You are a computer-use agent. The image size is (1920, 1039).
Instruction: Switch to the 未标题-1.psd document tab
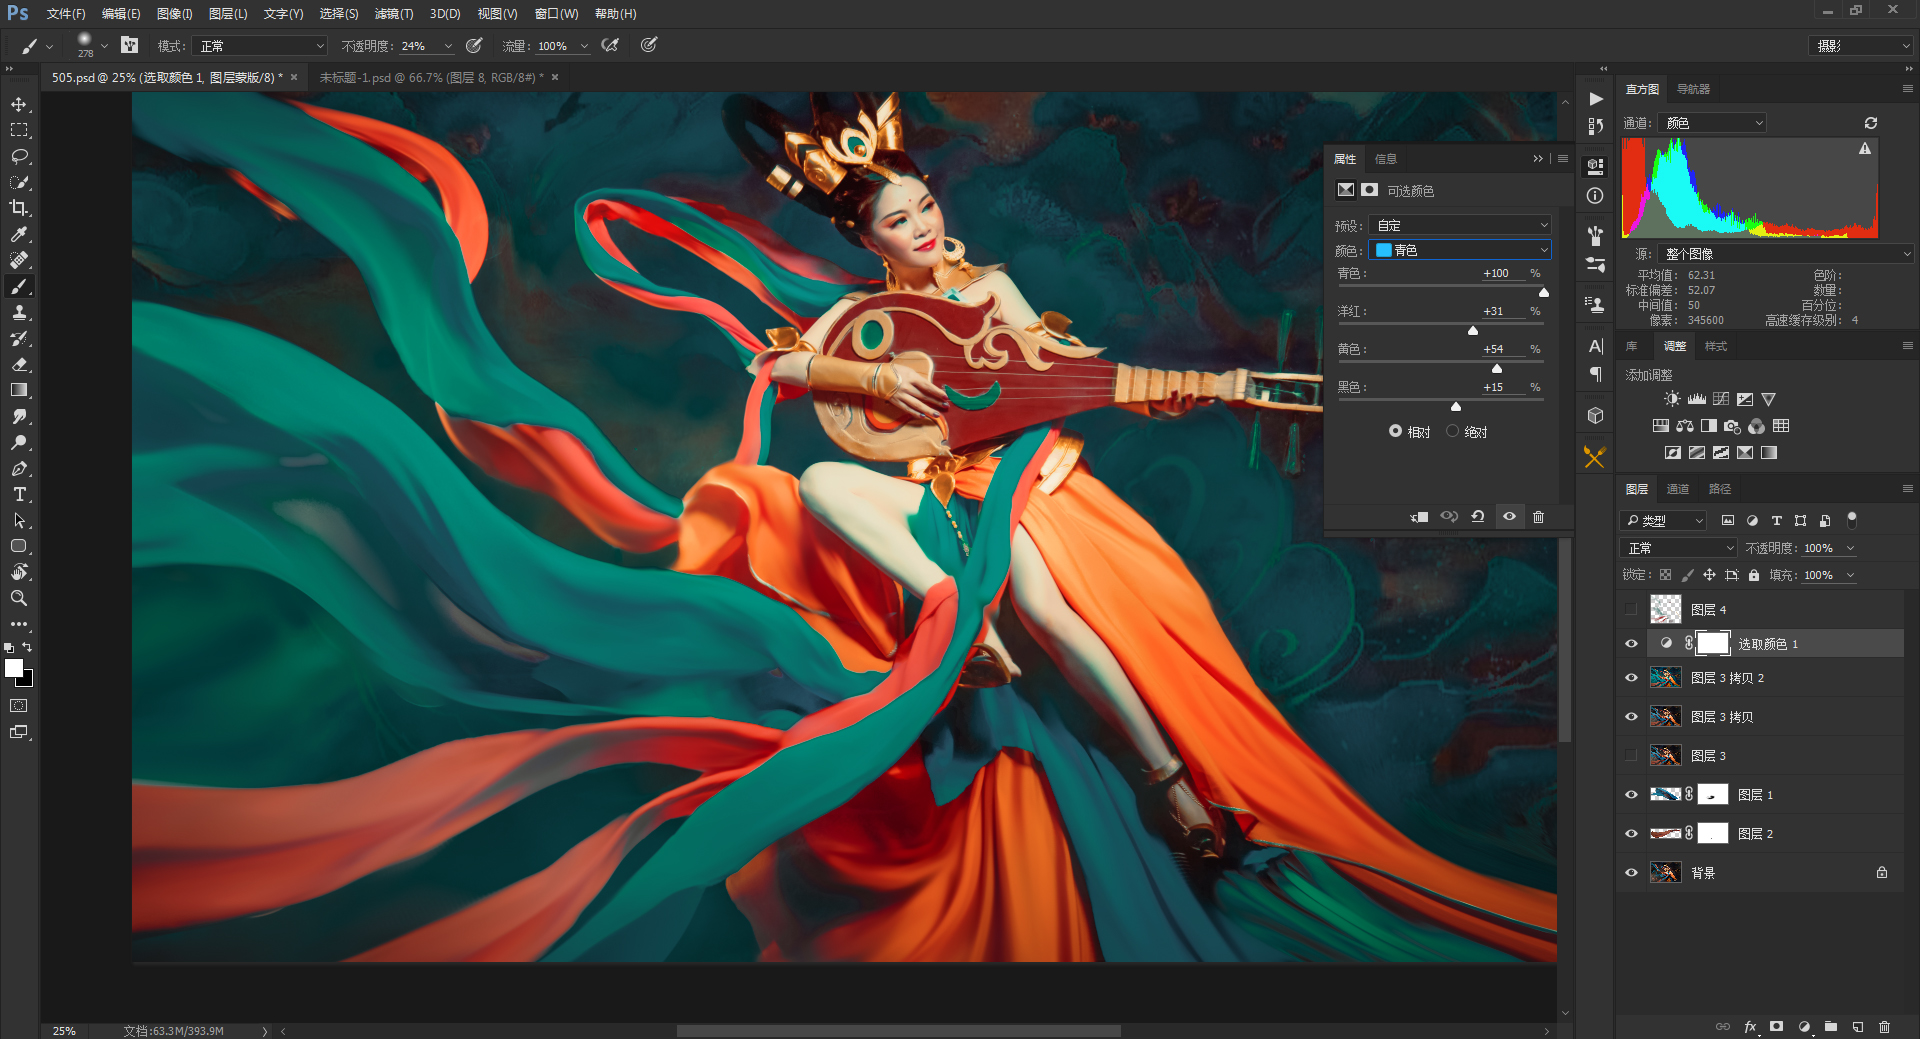click(431, 77)
